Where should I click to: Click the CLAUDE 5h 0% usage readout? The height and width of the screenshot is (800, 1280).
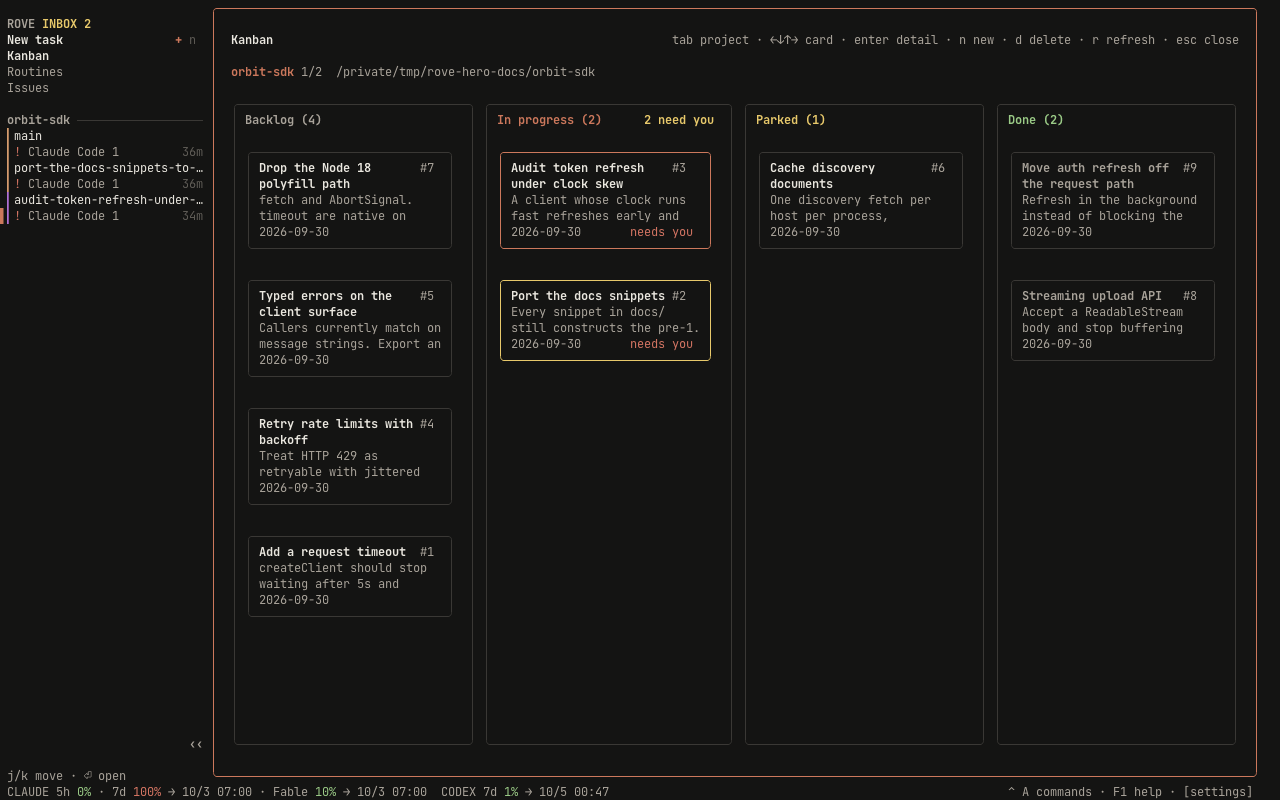click(49, 792)
